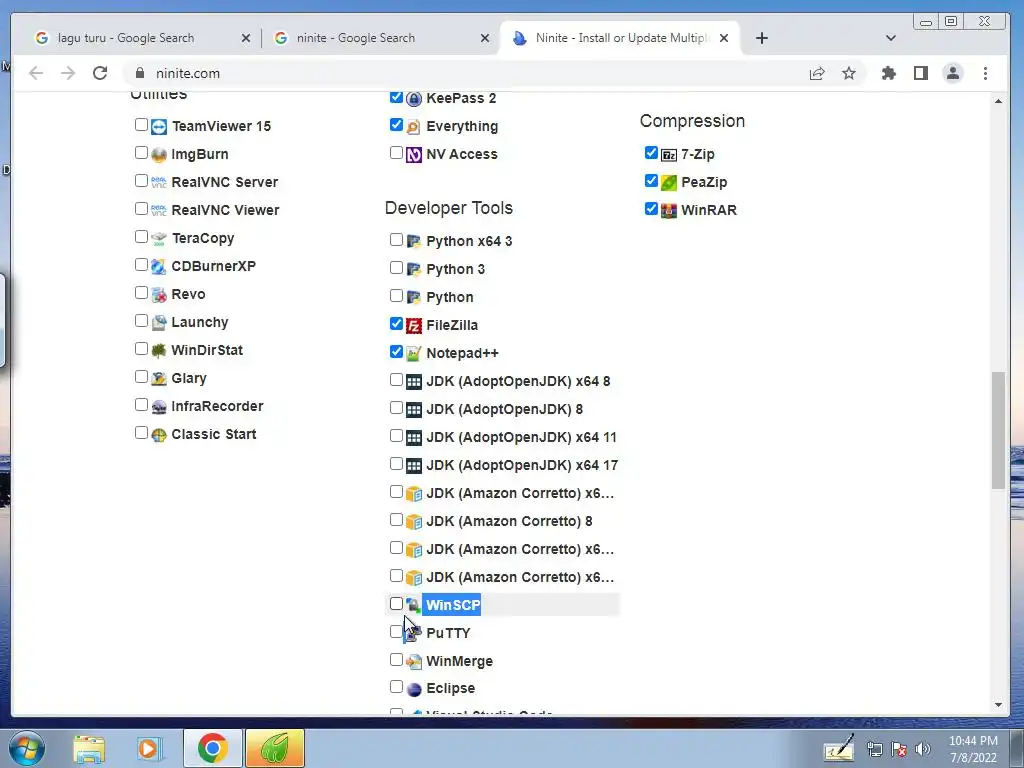Screen dimensions: 1024x768
Task: Click the 'Launchy' label
Action: pyautogui.click(x=200, y=322)
